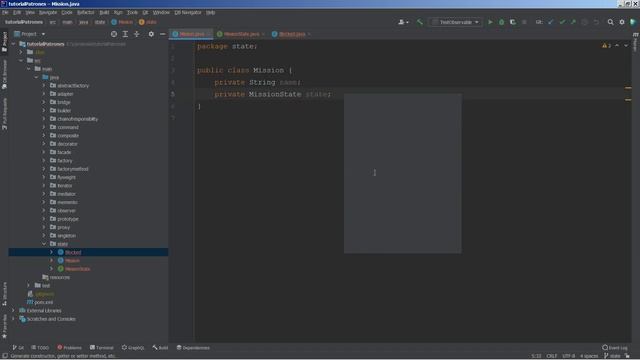Click the CRLF line separator status
640x360 pixels.
tap(552, 356)
